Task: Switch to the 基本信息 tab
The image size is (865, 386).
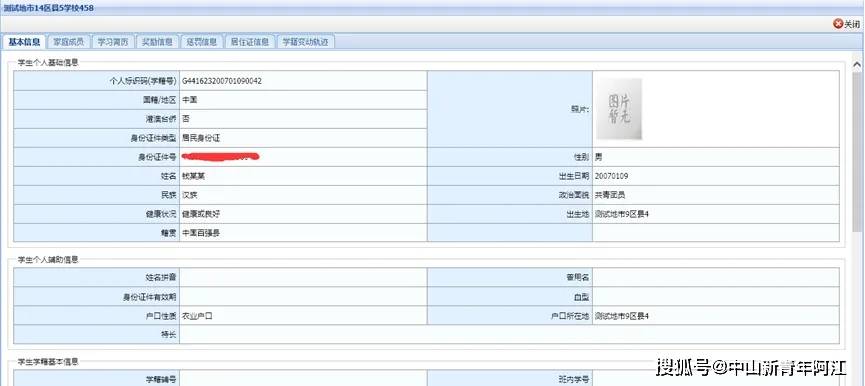Action: [24, 42]
